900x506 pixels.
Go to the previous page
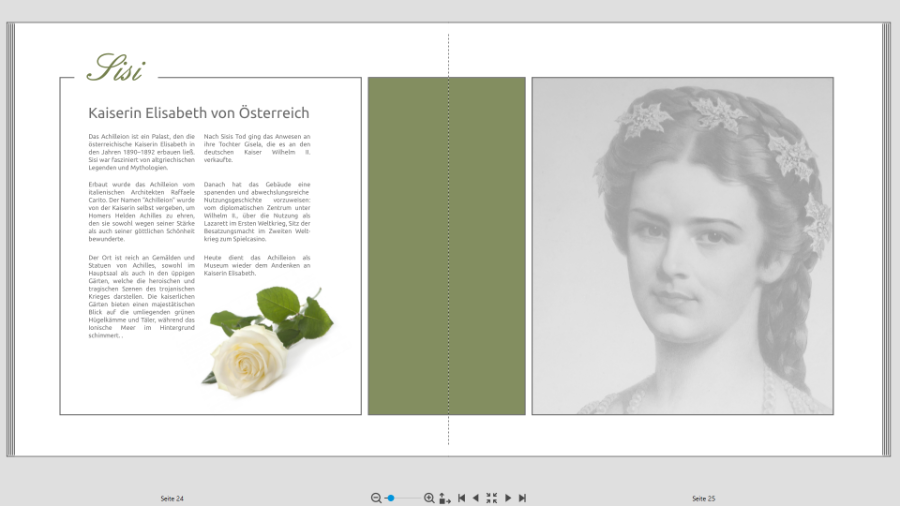click(475, 498)
